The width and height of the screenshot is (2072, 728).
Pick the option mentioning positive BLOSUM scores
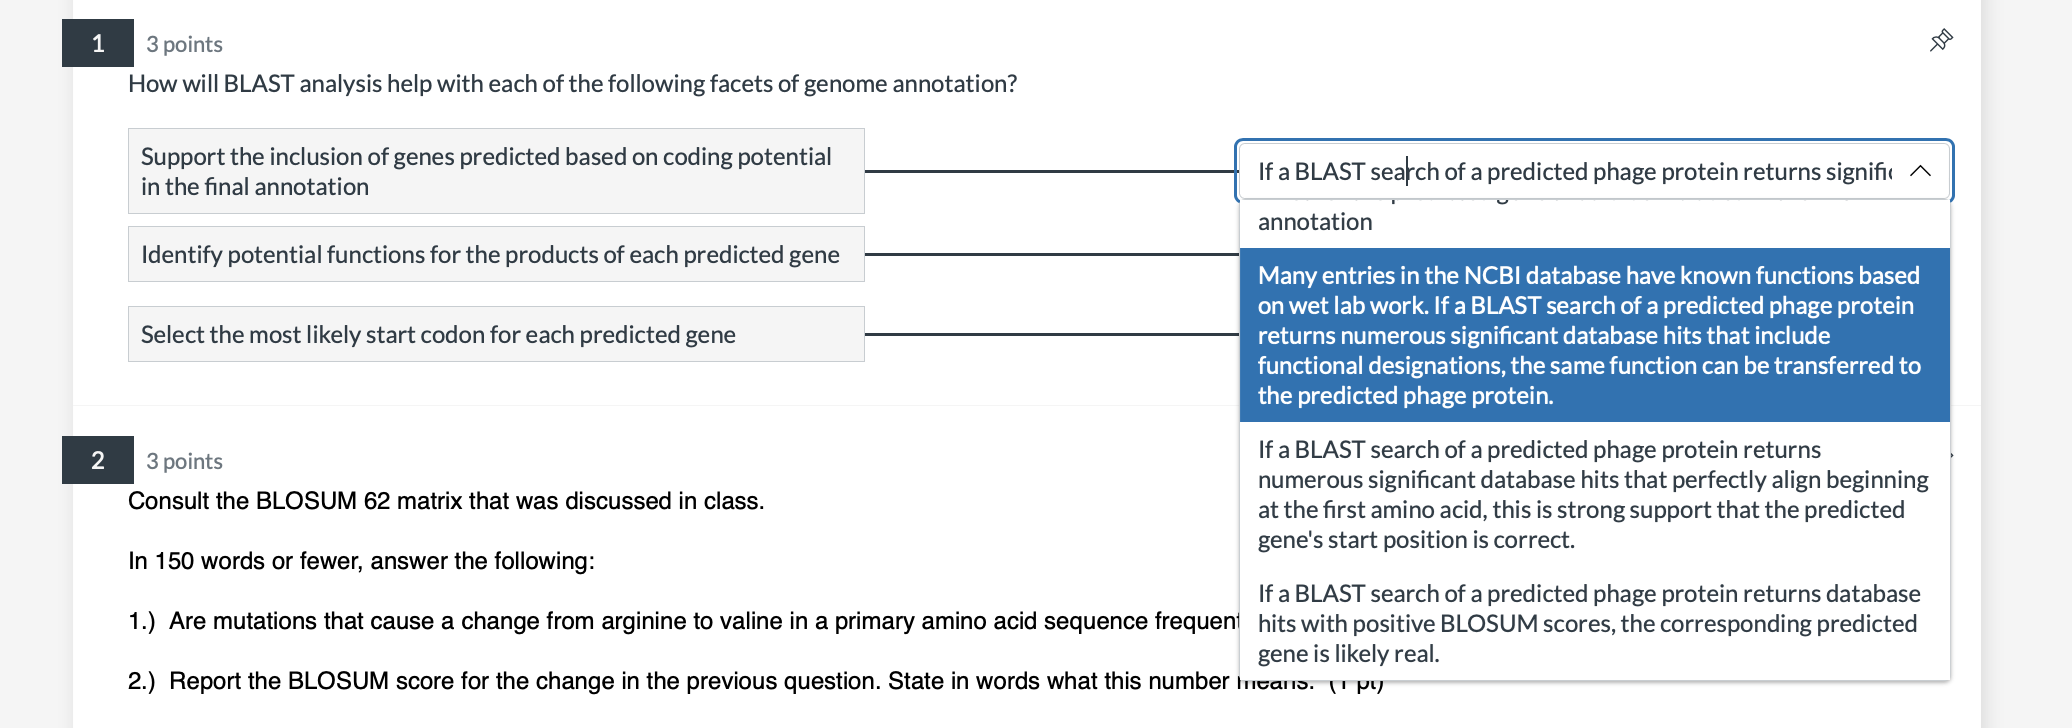tap(1588, 623)
